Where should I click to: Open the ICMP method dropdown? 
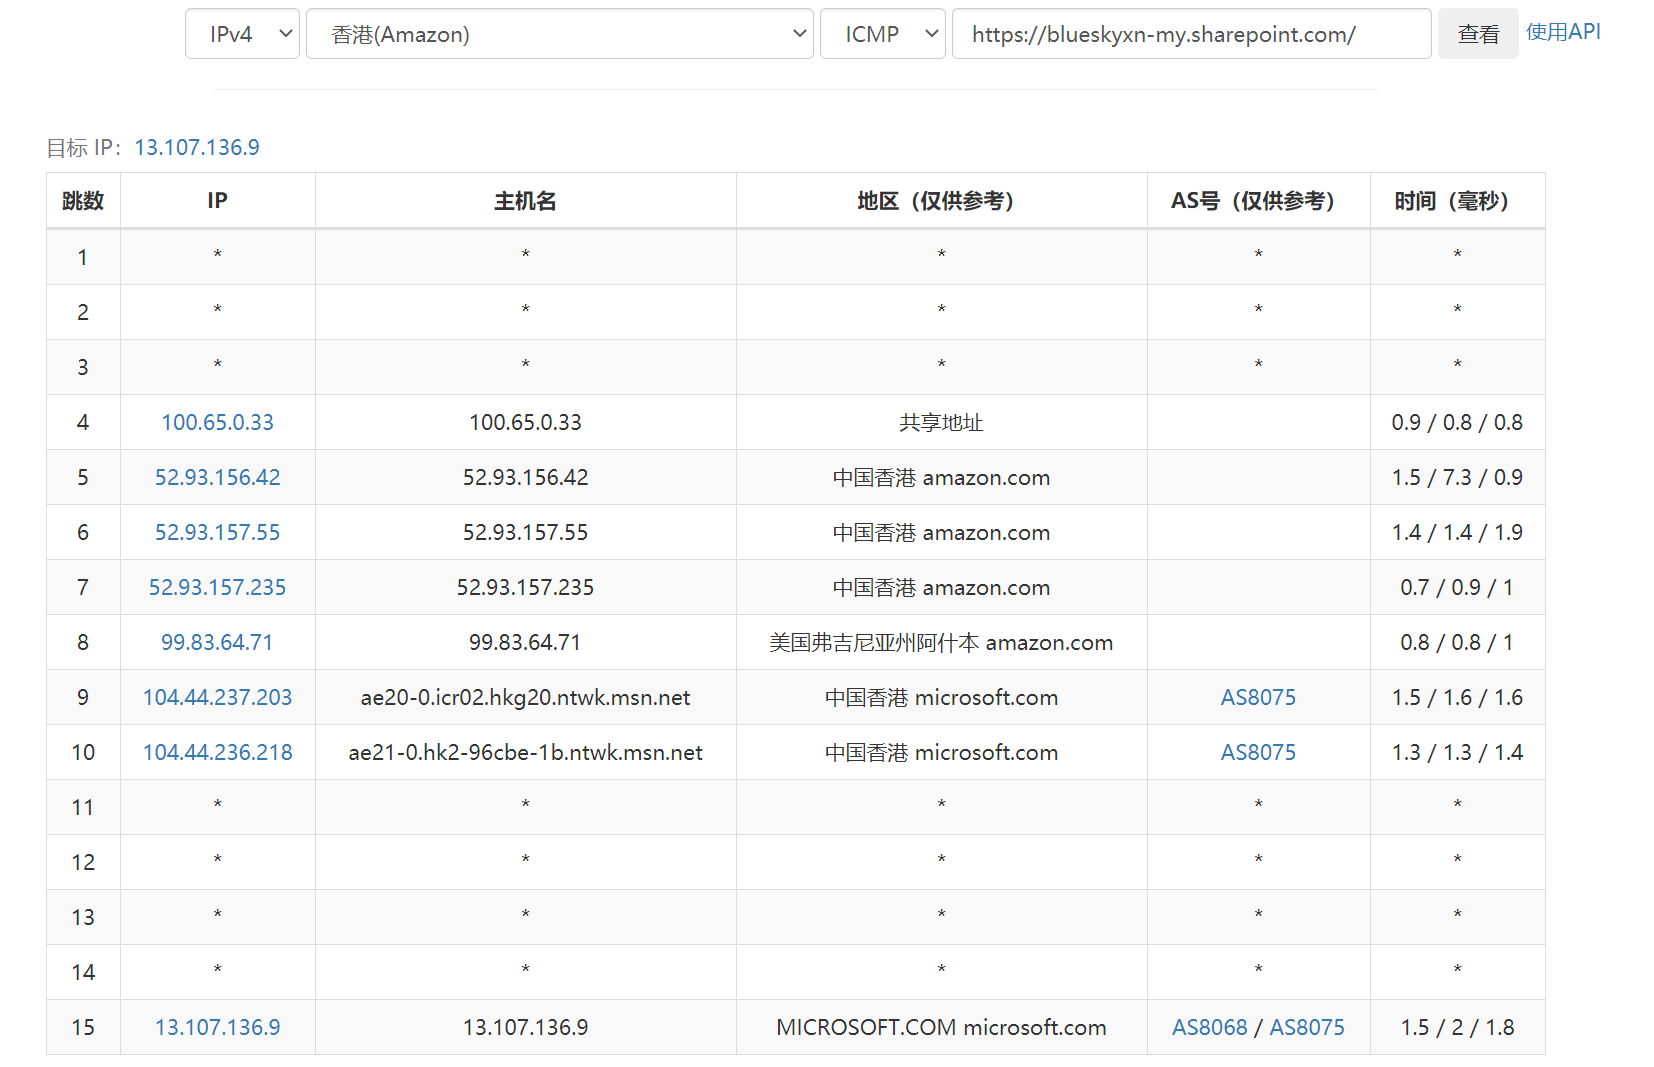coord(882,34)
